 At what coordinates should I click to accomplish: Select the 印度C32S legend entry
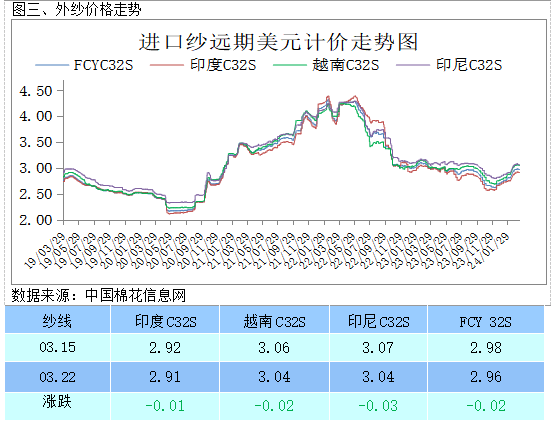[203, 65]
